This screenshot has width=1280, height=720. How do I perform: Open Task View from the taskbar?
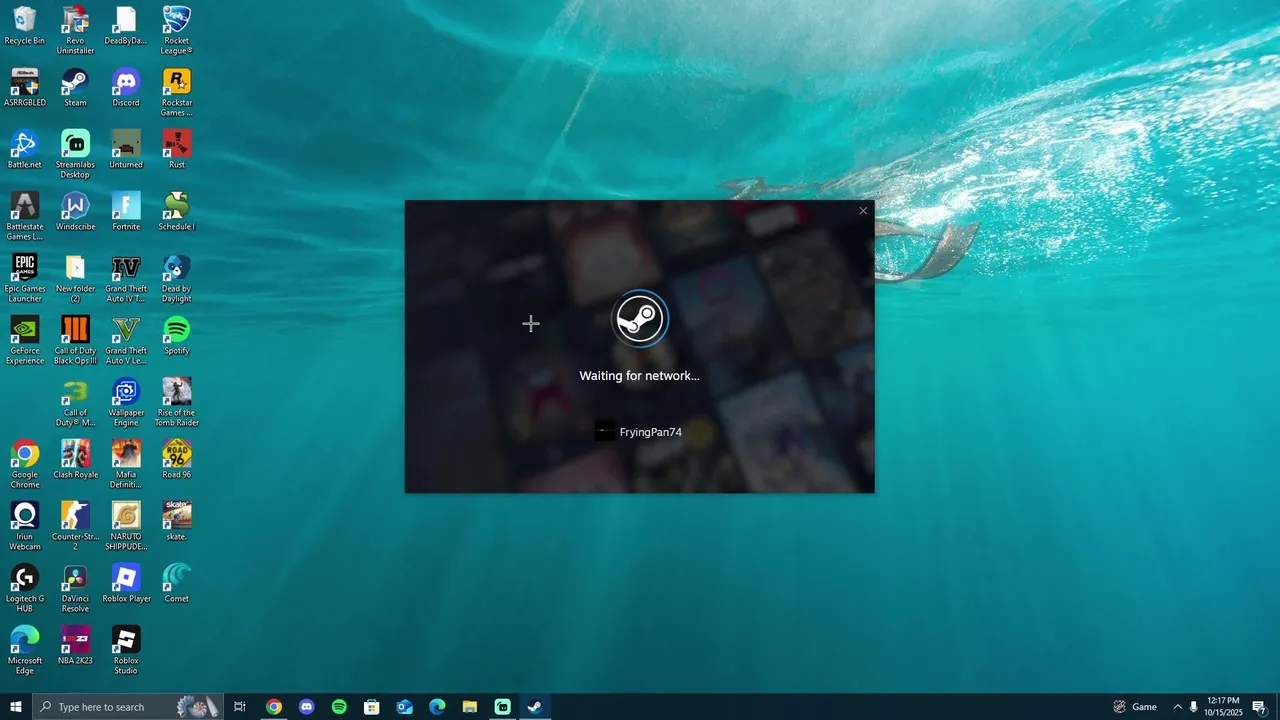240,707
